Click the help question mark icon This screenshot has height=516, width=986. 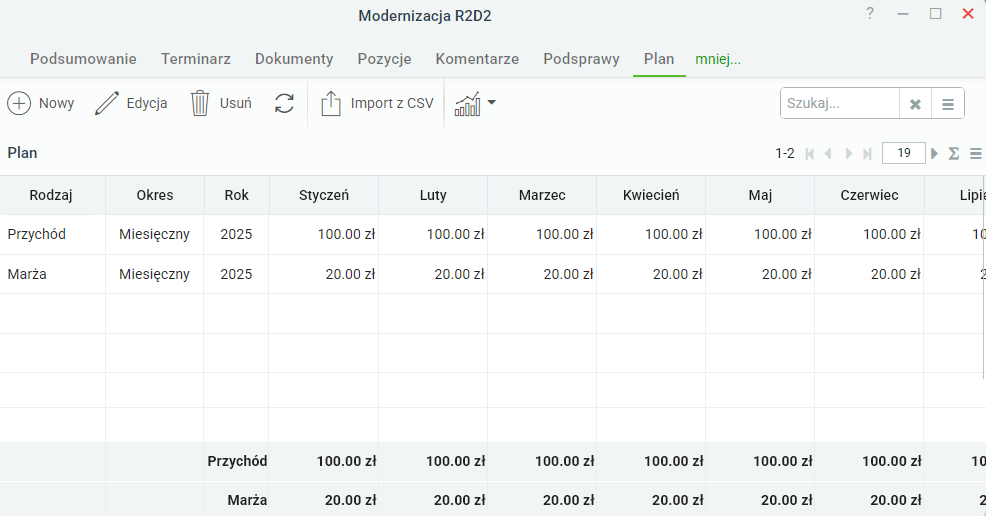870,13
